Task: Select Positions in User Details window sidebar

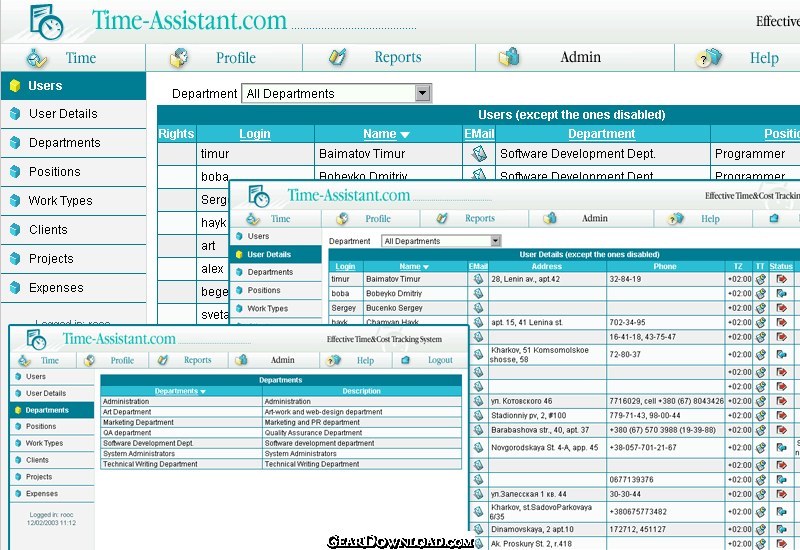Action: (x=276, y=290)
